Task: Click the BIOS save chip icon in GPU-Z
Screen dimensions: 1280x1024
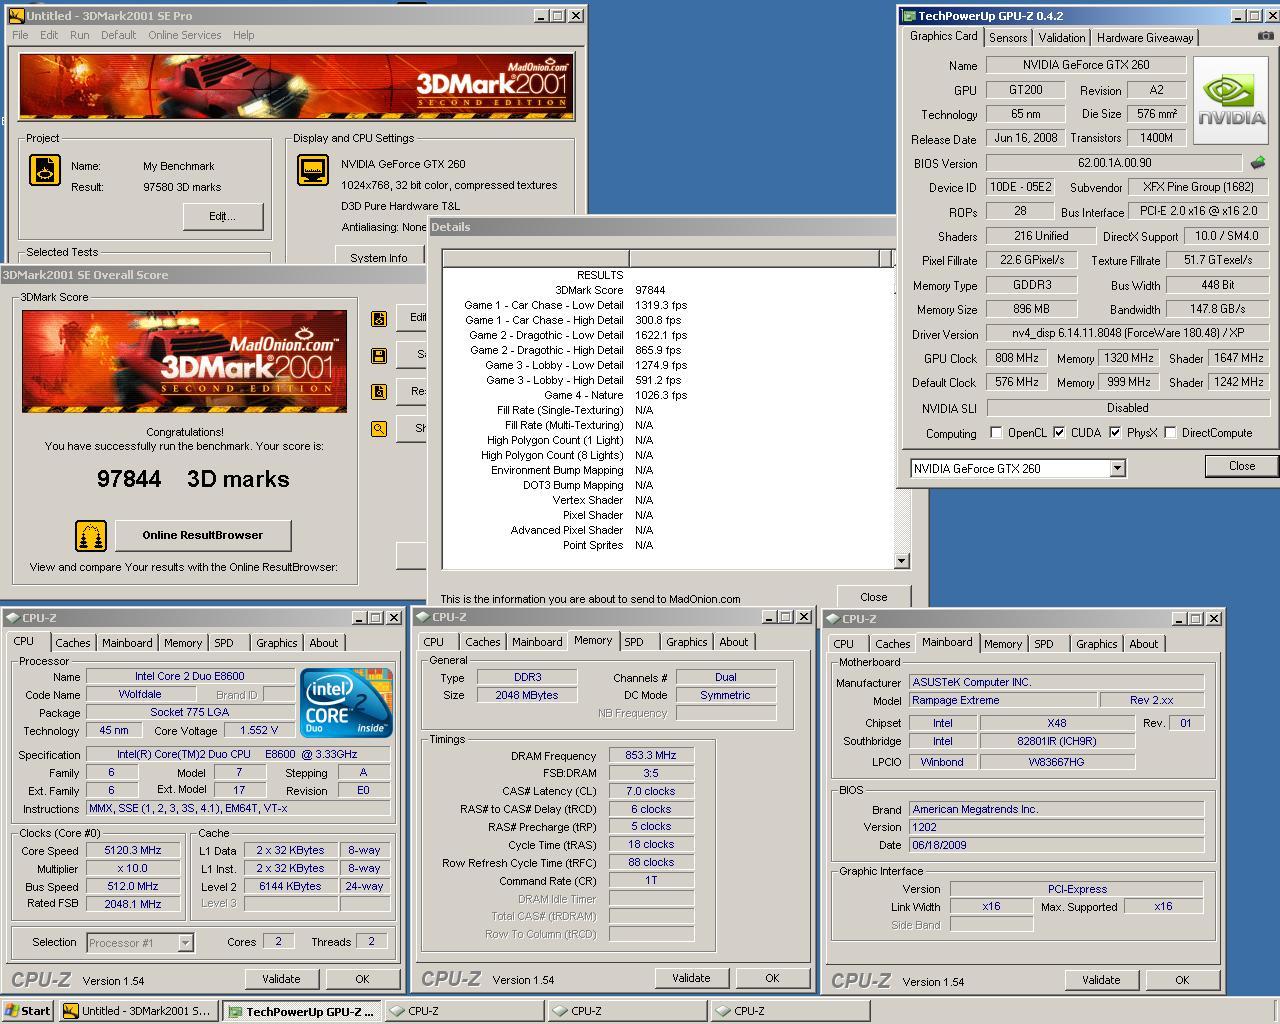Action: [x=1258, y=162]
